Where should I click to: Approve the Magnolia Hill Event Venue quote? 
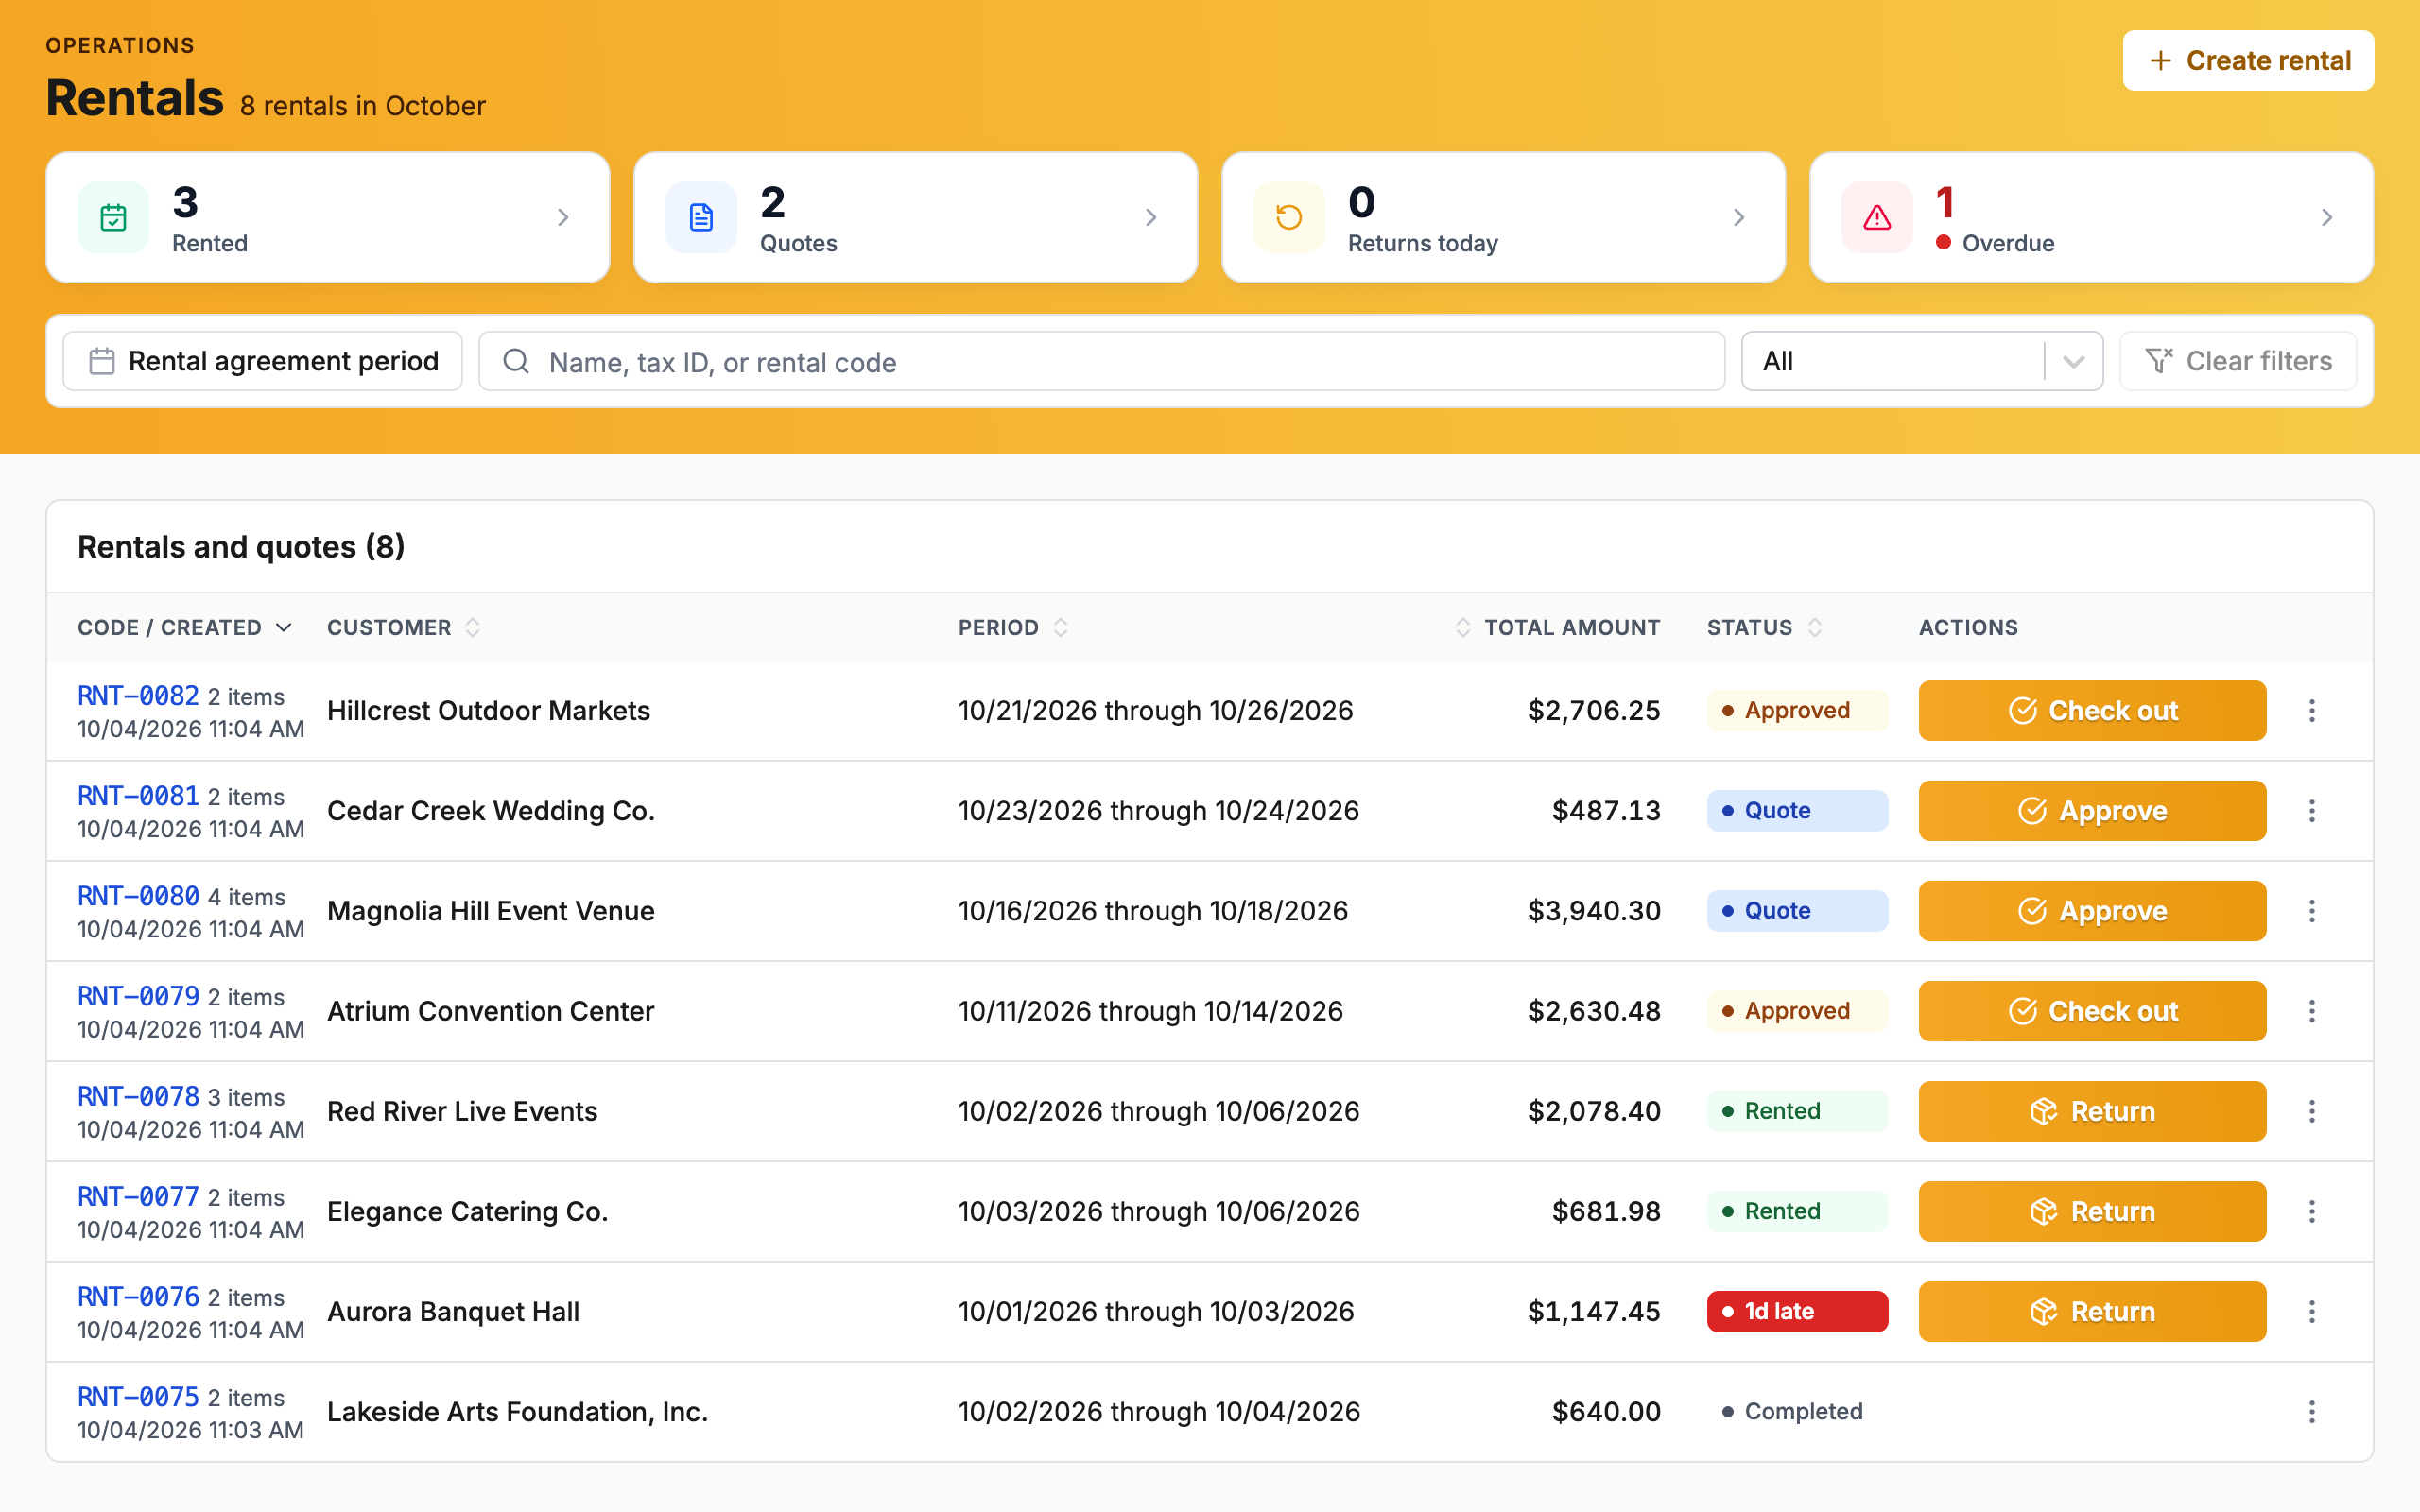[x=2092, y=911]
